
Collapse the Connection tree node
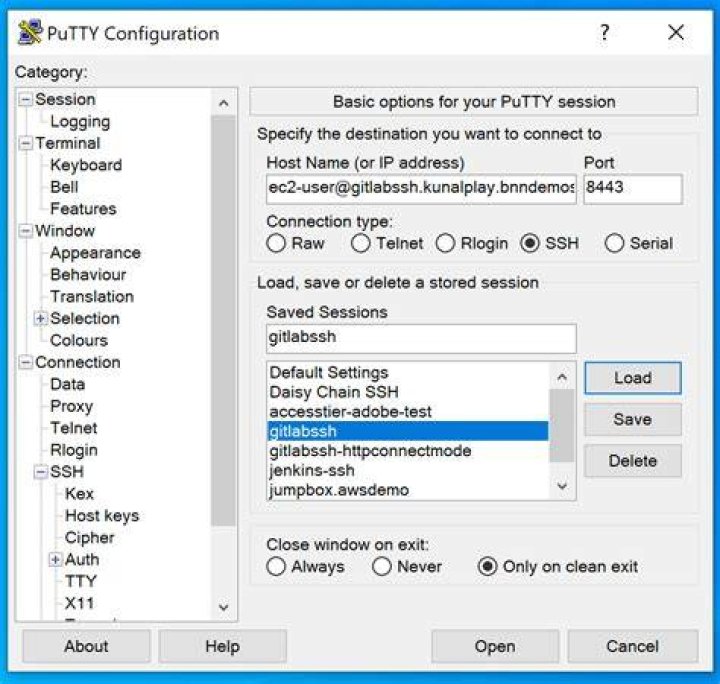26,362
